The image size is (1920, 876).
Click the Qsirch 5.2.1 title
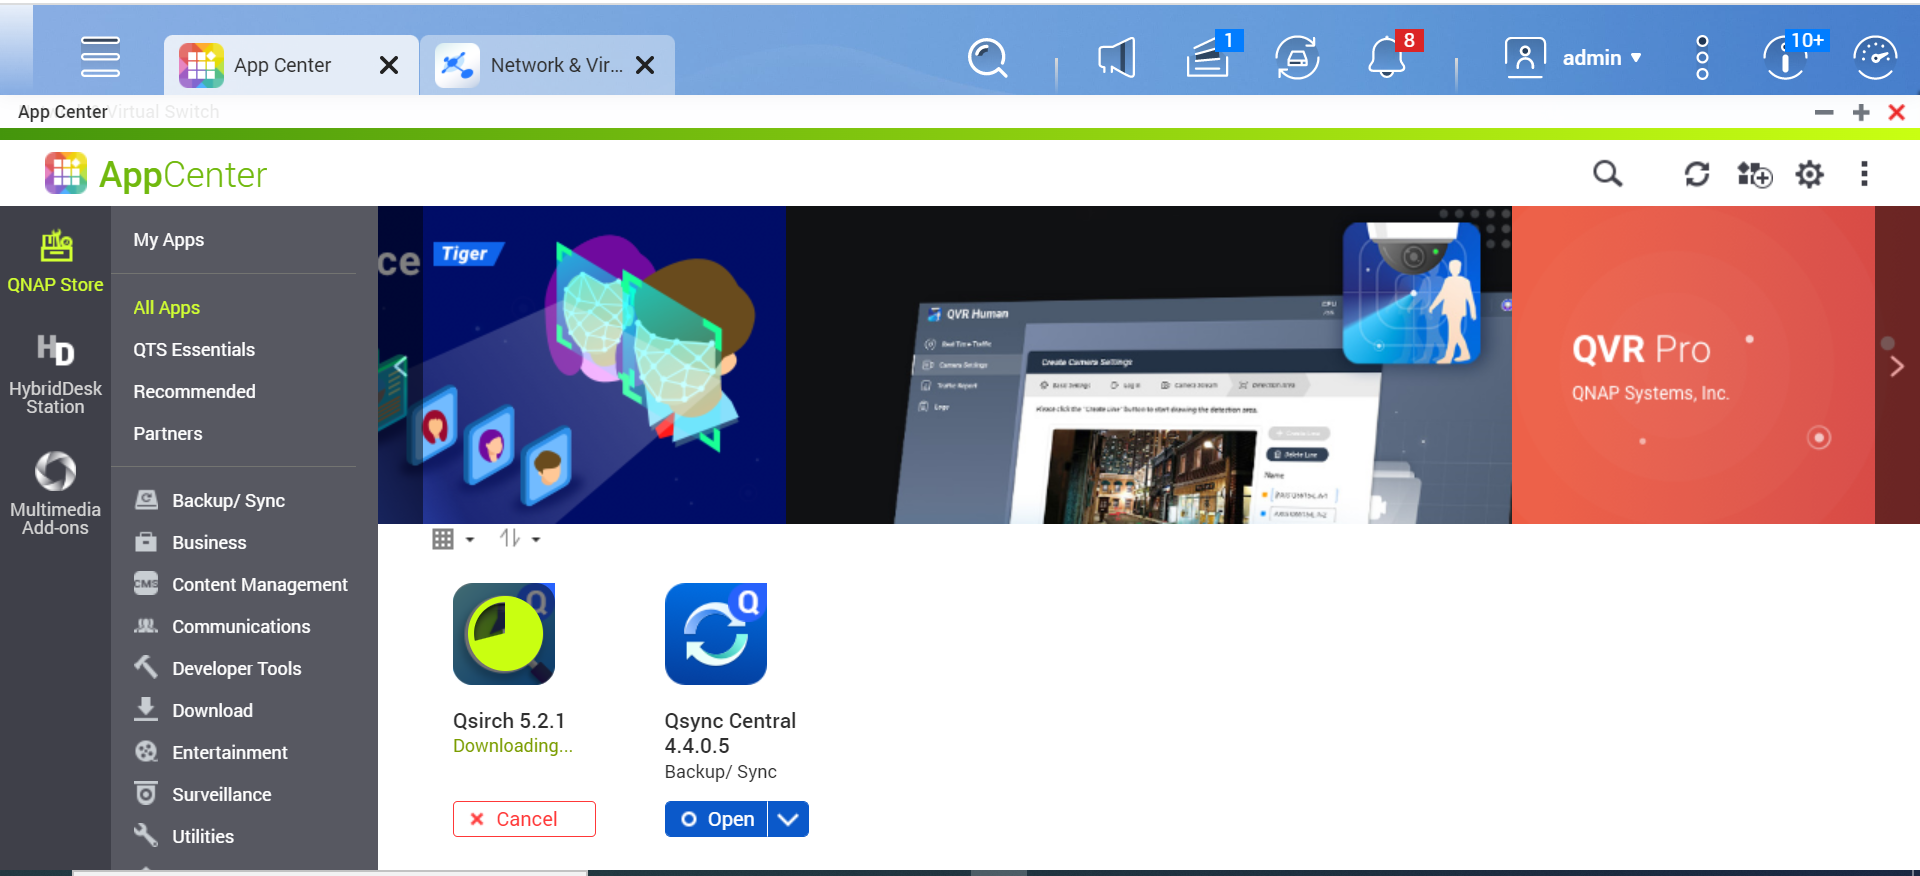pyautogui.click(x=509, y=721)
